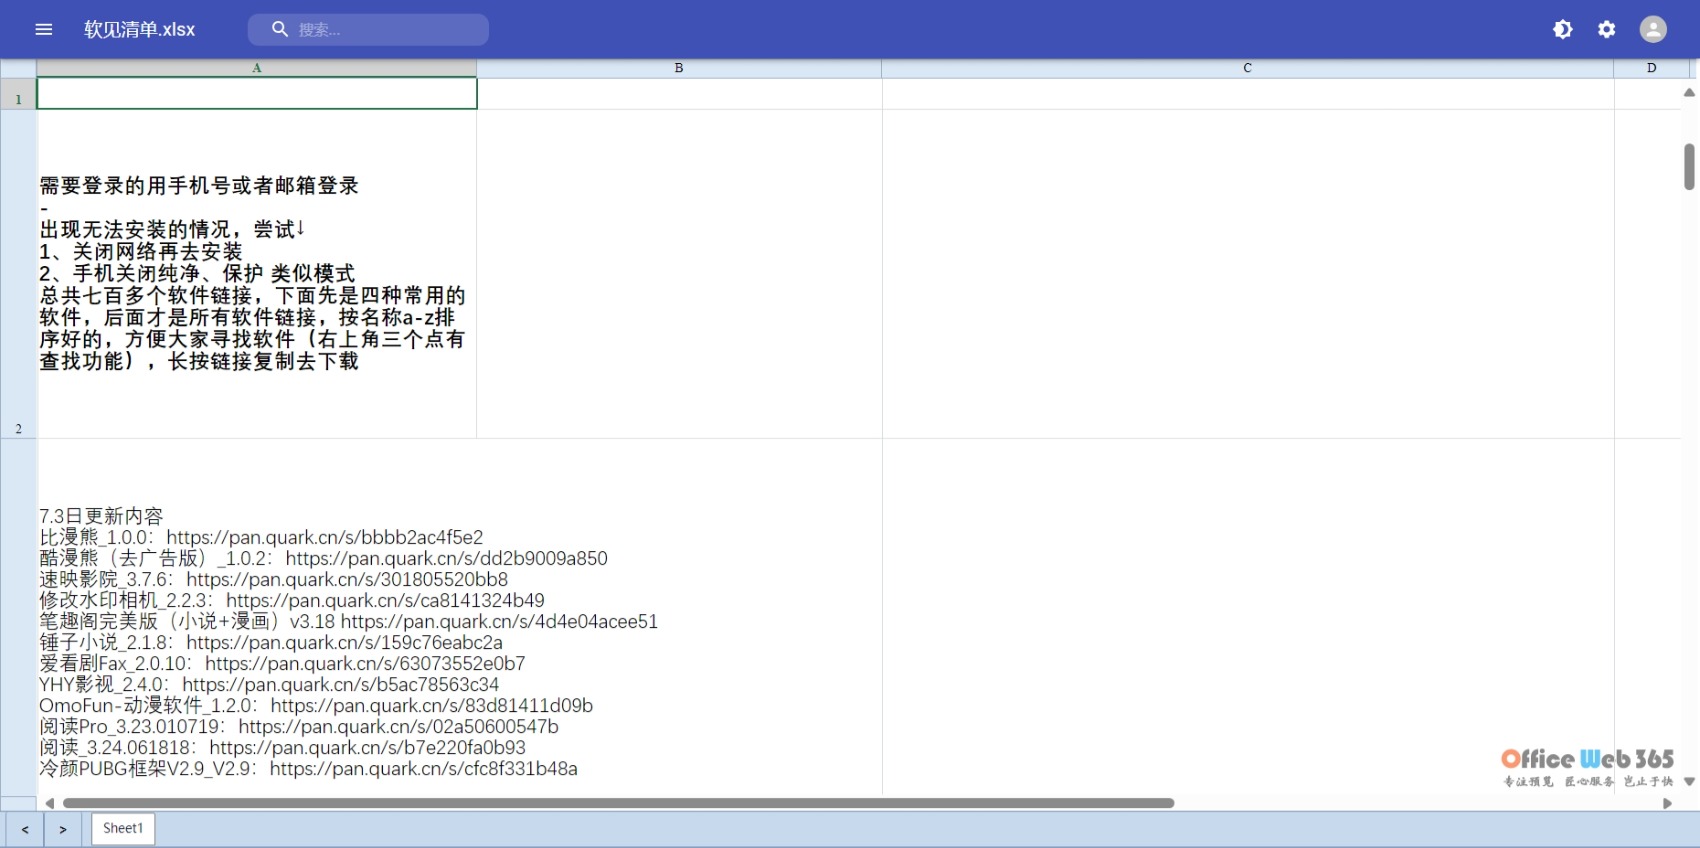The image size is (1700, 848).
Task: Click the horizontal scroll left arrow
Action: tap(49, 803)
